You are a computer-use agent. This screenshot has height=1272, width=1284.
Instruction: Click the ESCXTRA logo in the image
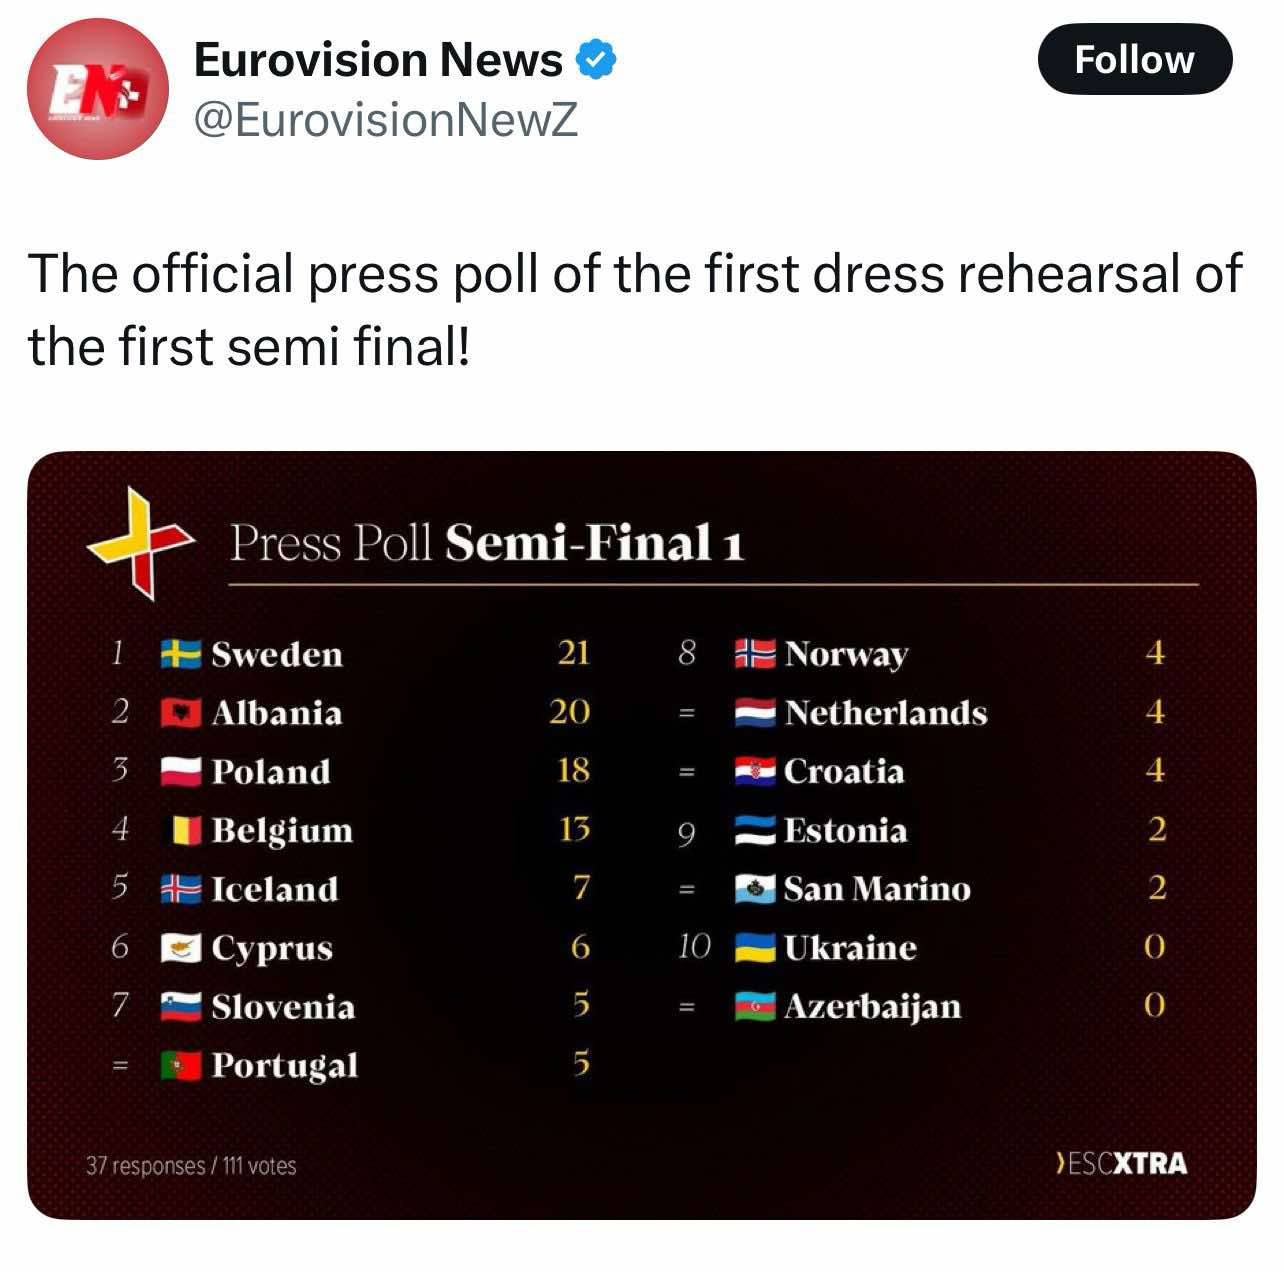pos(1122,1163)
